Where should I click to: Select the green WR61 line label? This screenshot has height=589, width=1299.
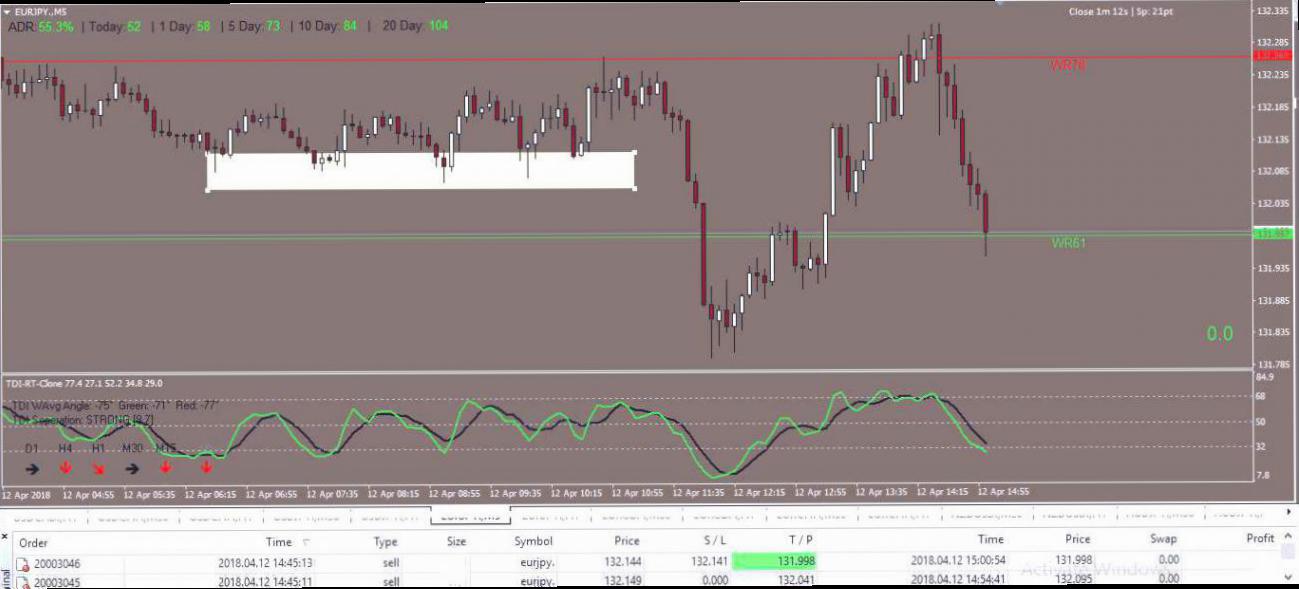pyautogui.click(x=1068, y=243)
